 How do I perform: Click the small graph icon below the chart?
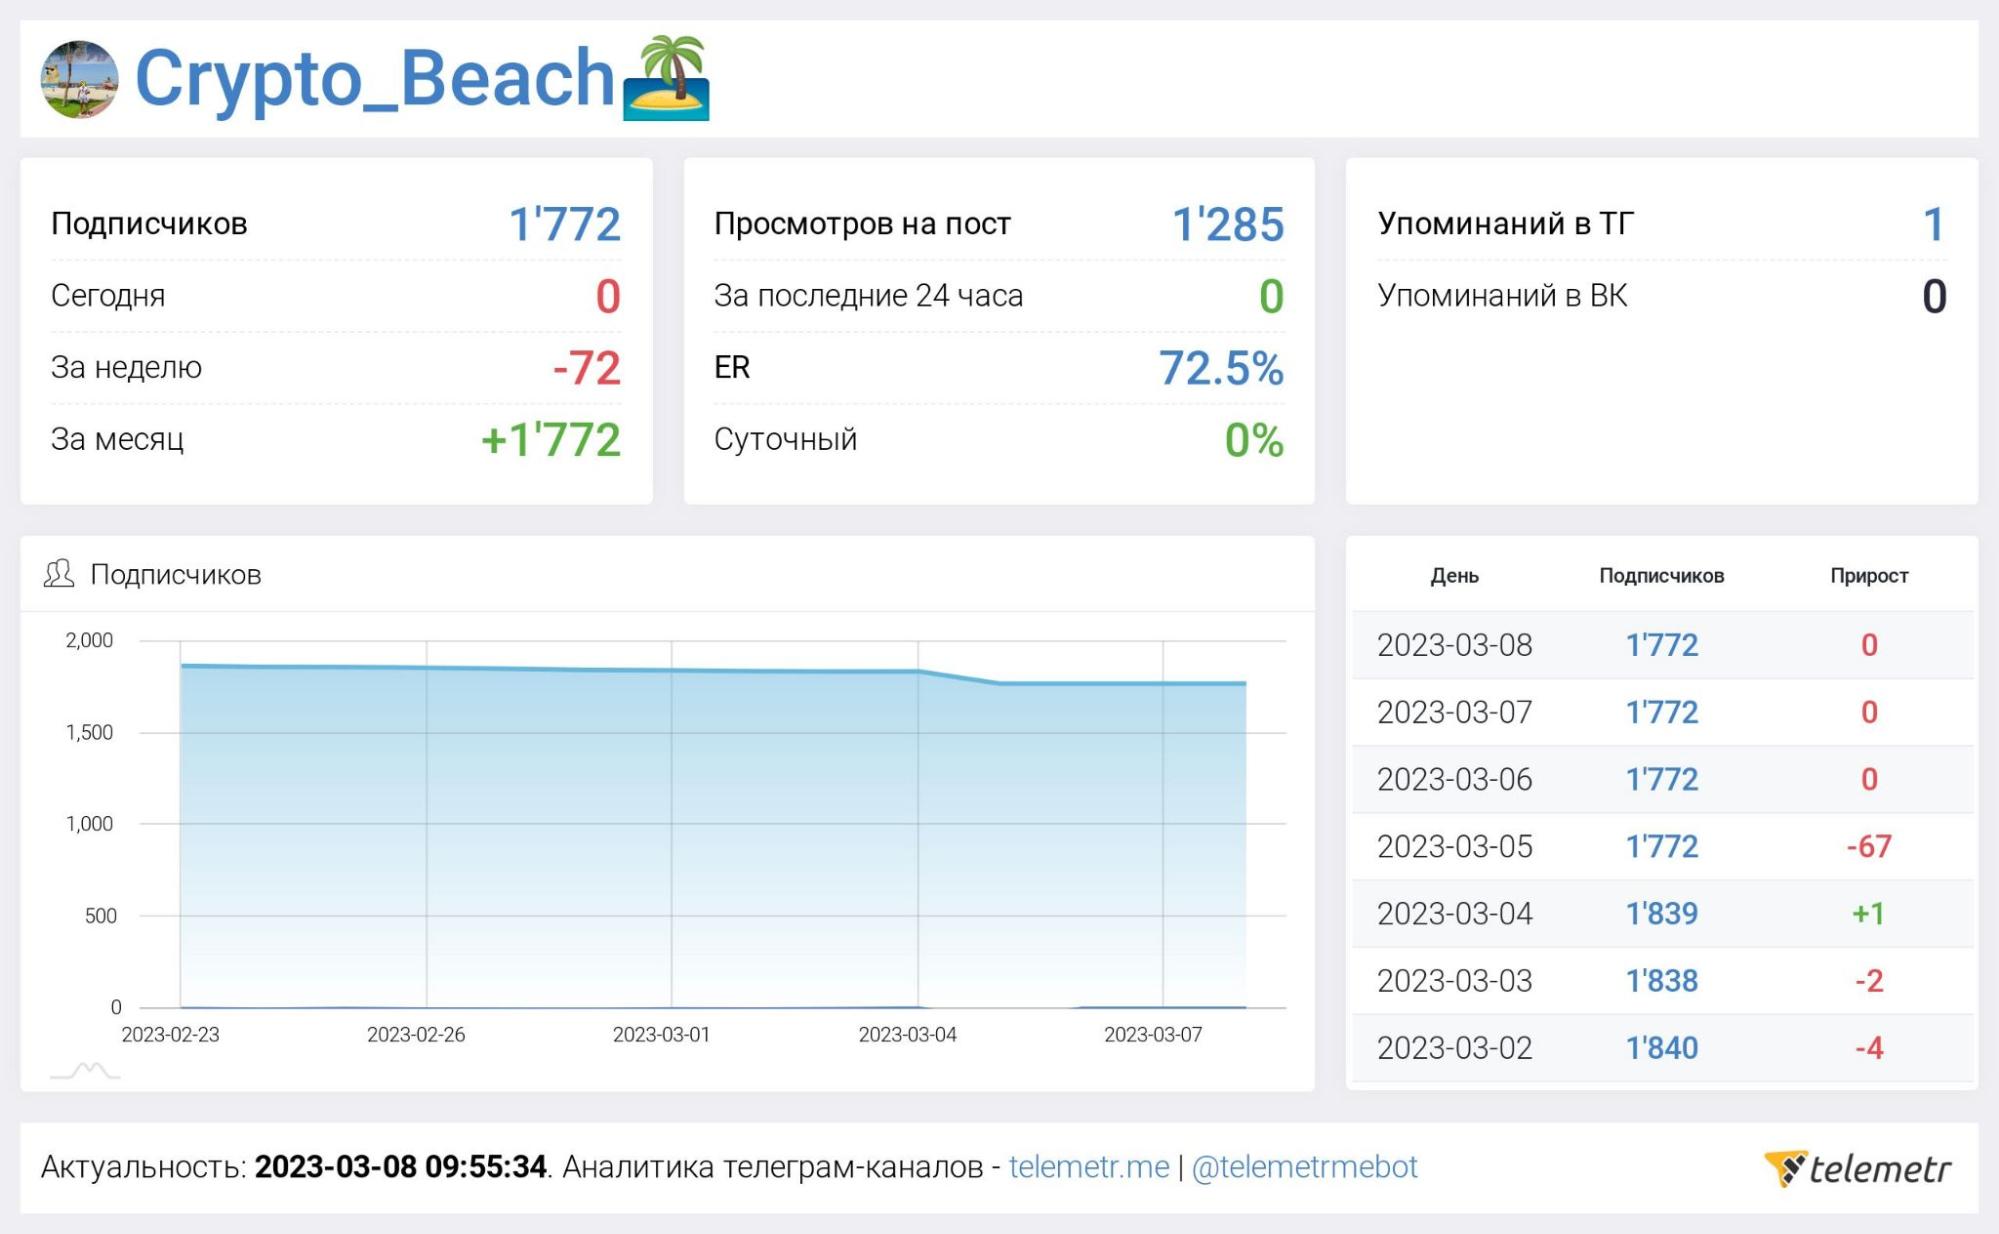click(86, 1071)
